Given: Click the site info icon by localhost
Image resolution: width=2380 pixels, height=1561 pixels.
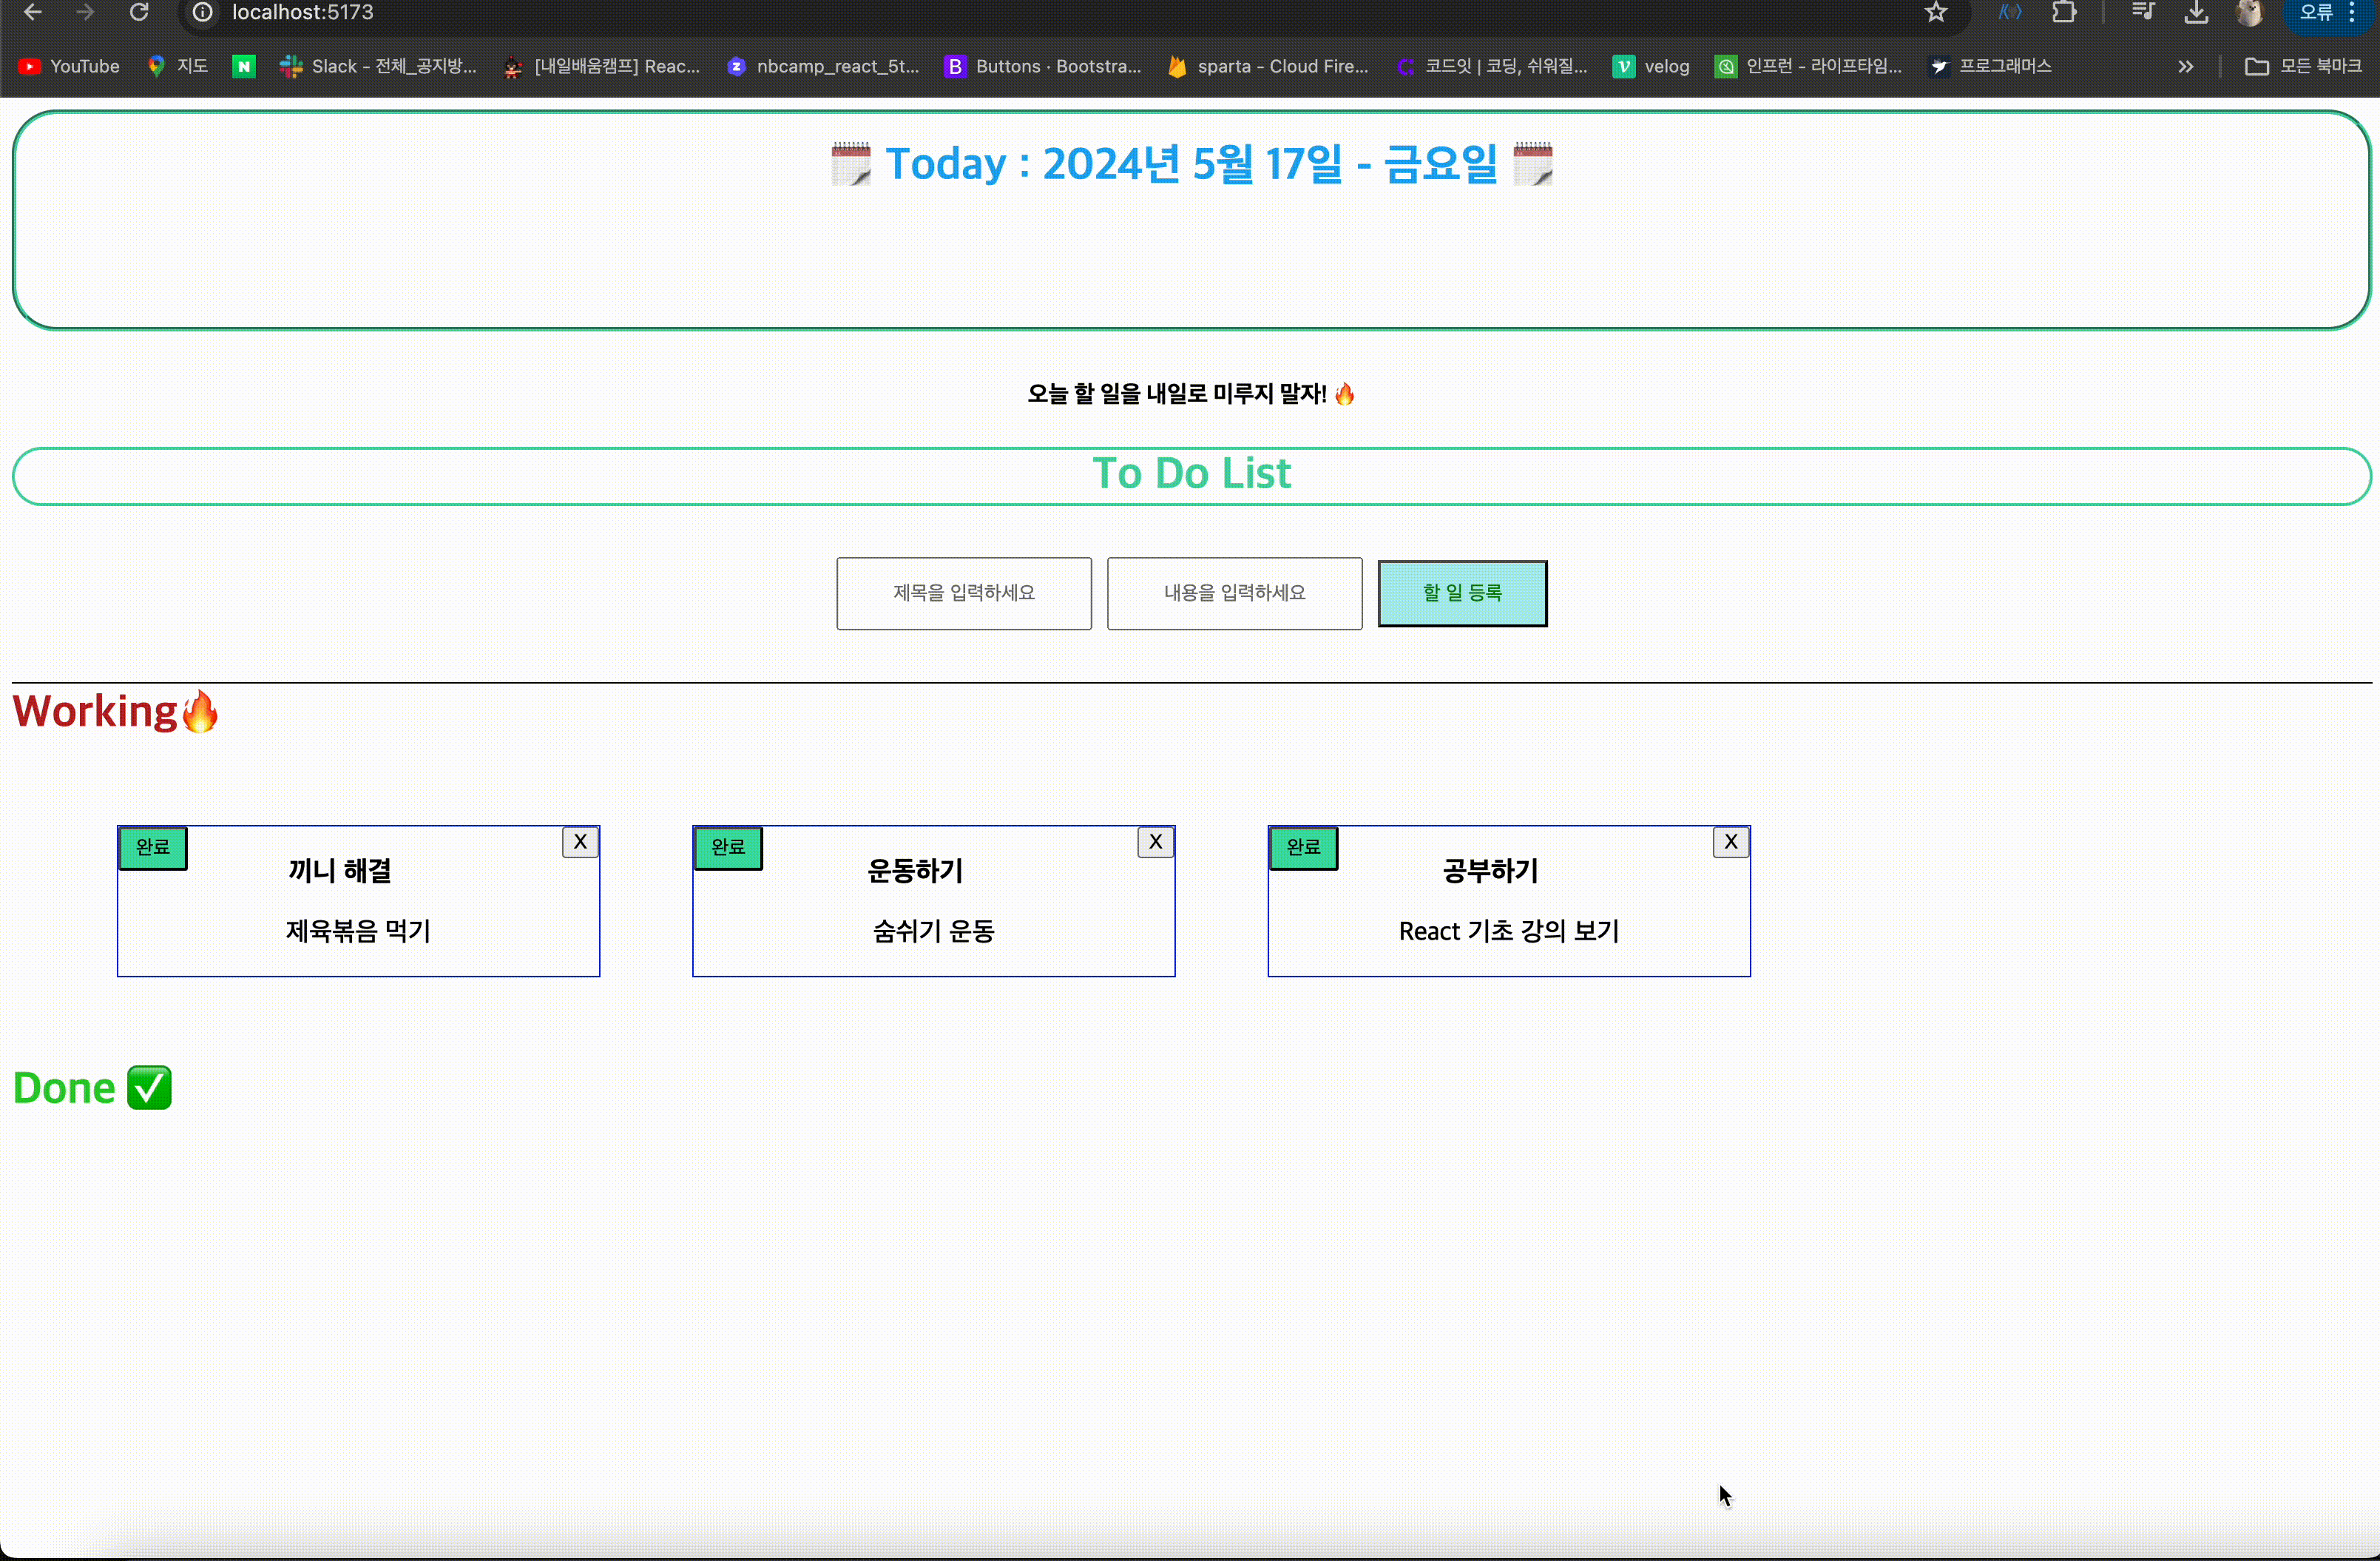Looking at the screenshot, I should [203, 12].
